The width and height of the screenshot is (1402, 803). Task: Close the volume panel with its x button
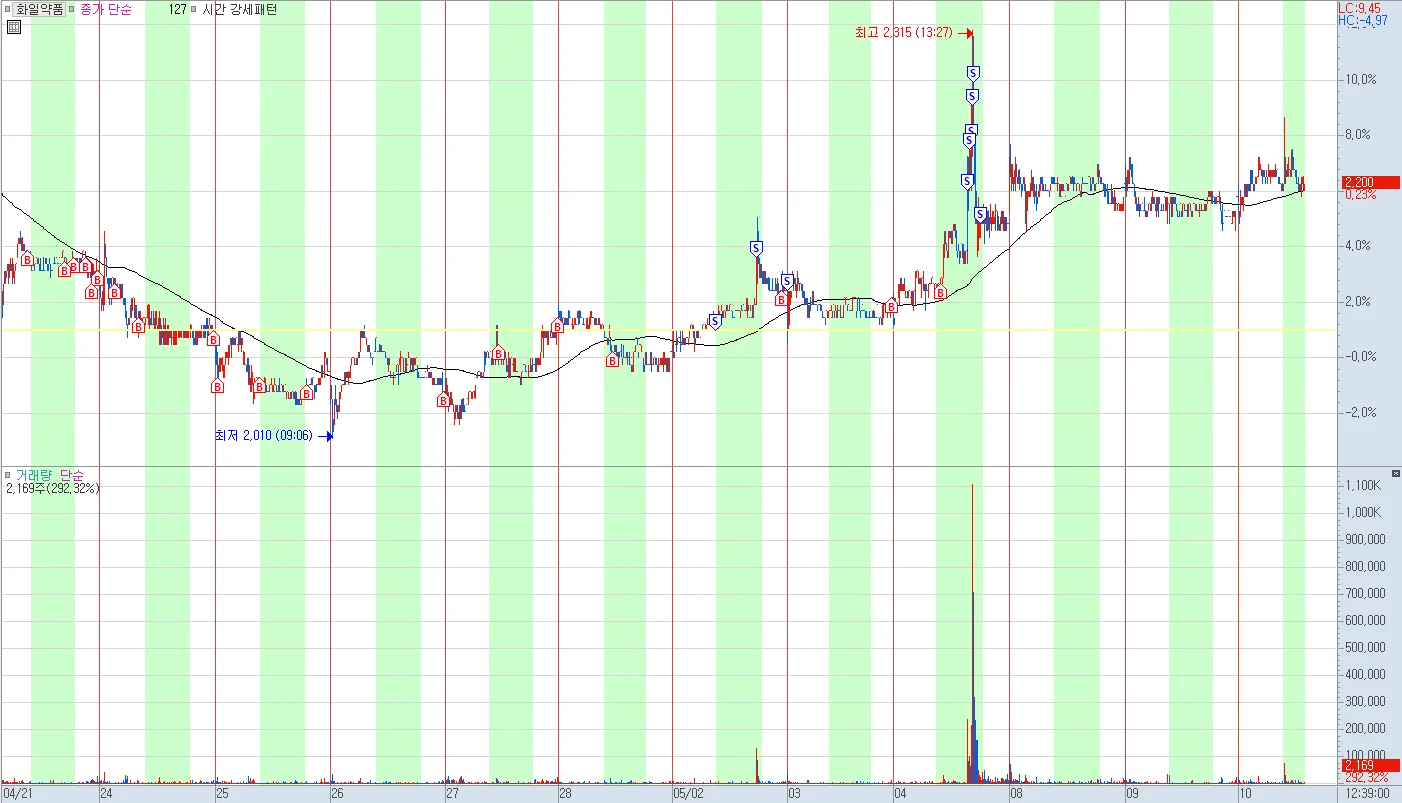point(1396,472)
